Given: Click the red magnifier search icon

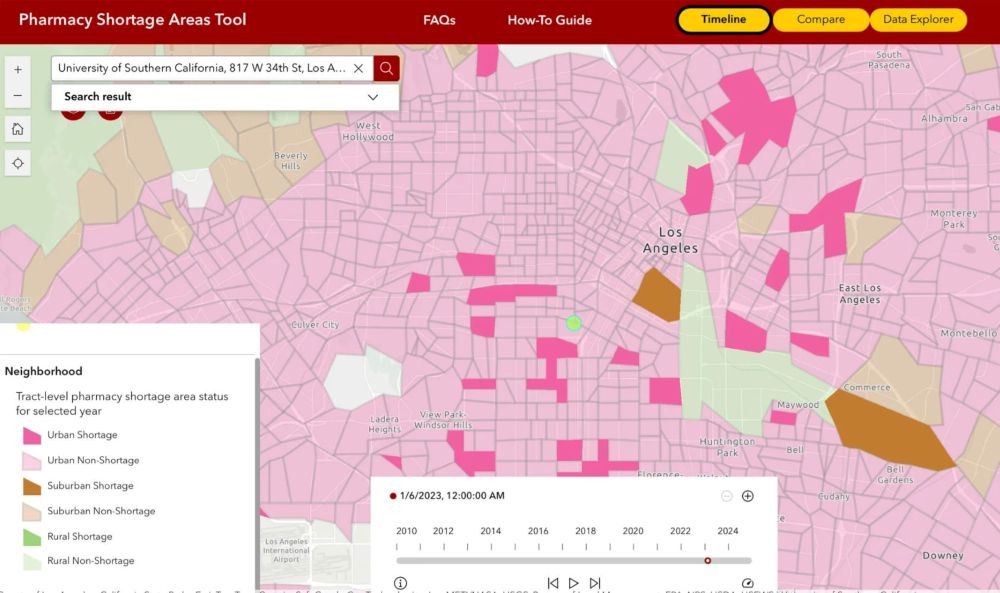Looking at the screenshot, I should tap(386, 68).
